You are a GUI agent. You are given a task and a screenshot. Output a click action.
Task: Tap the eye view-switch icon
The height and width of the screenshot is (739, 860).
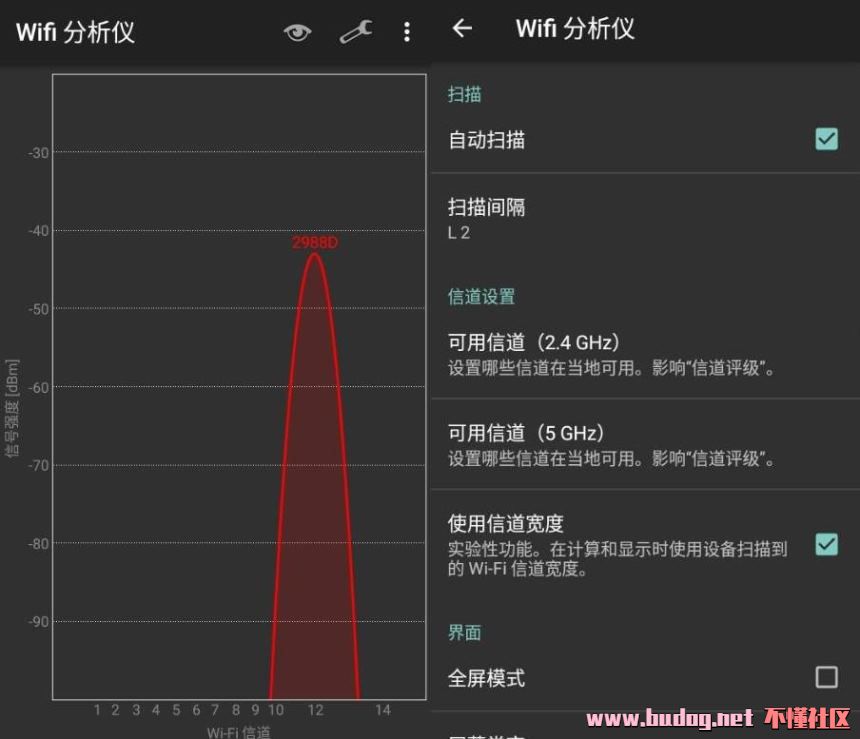(x=297, y=32)
